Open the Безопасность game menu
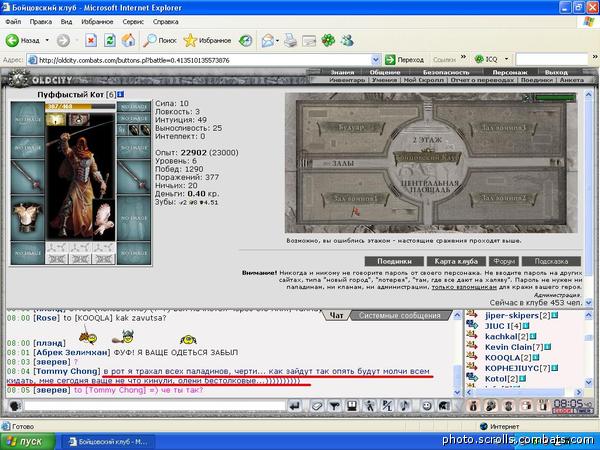Image resolution: width=600 pixels, height=450 pixels. (x=446, y=72)
